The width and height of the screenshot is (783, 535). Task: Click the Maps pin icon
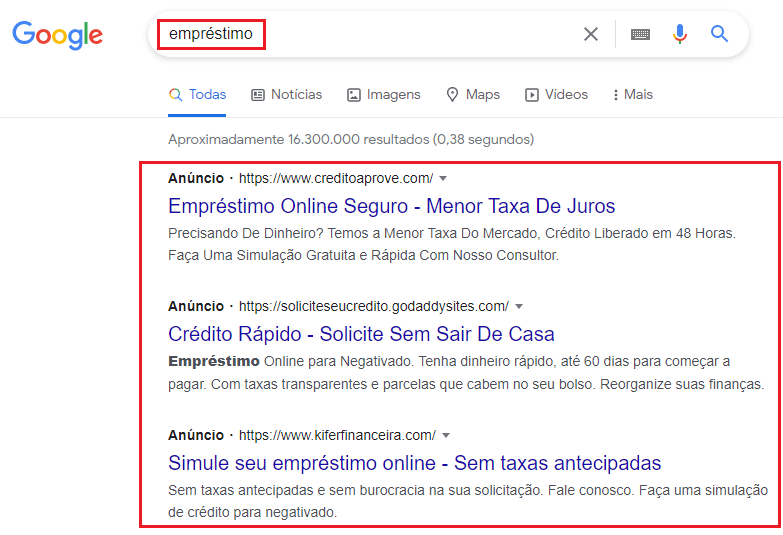point(452,94)
